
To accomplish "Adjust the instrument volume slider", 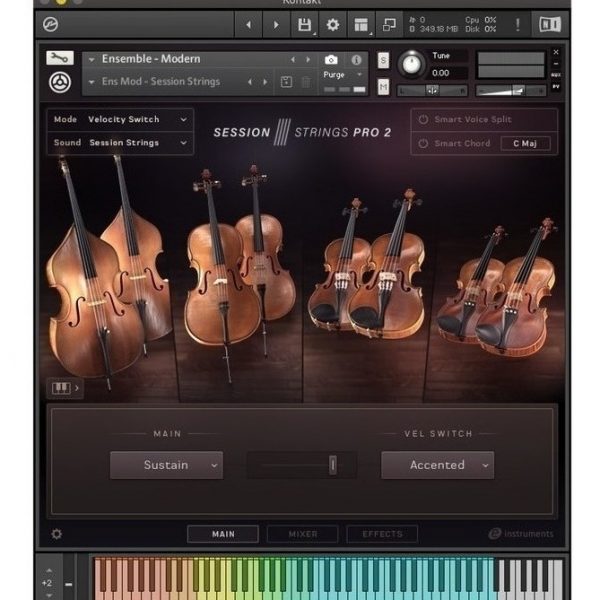I will click(x=511, y=91).
